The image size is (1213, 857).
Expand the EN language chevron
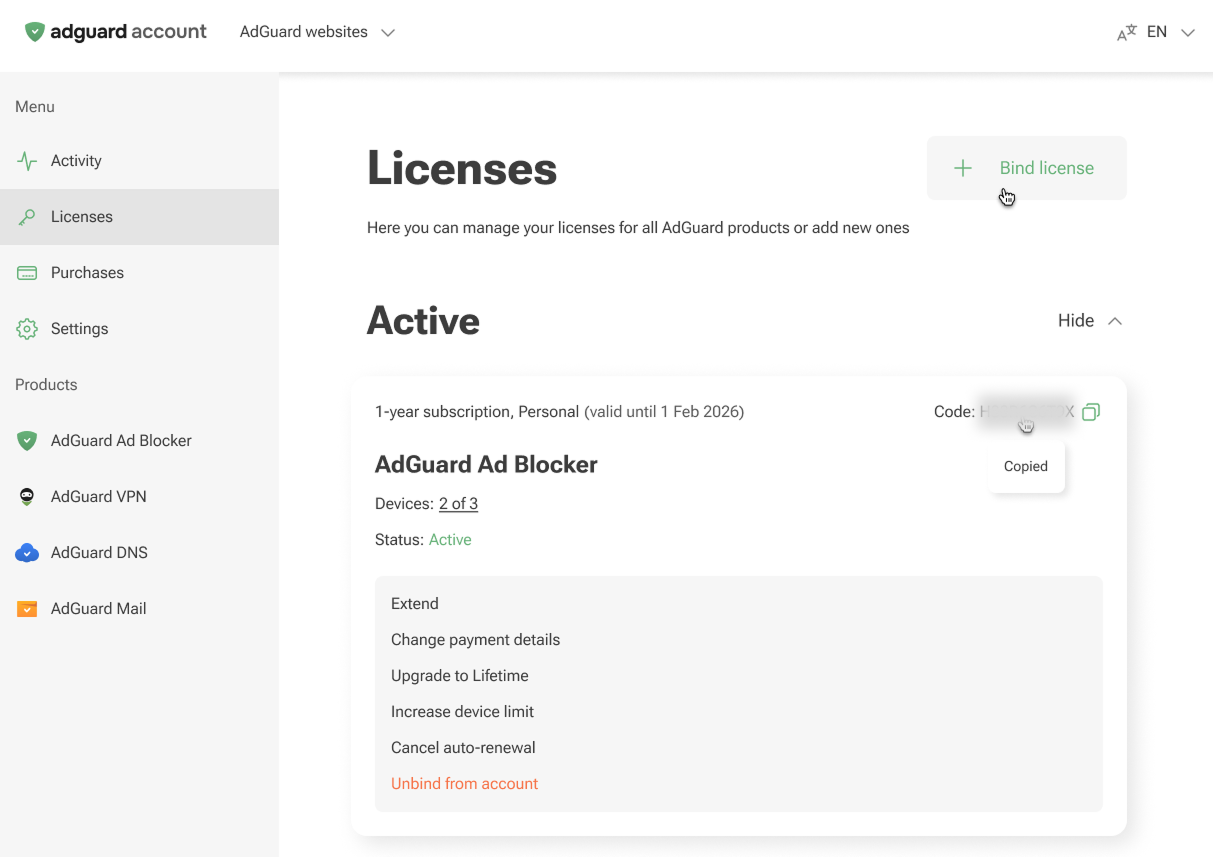coord(1188,33)
